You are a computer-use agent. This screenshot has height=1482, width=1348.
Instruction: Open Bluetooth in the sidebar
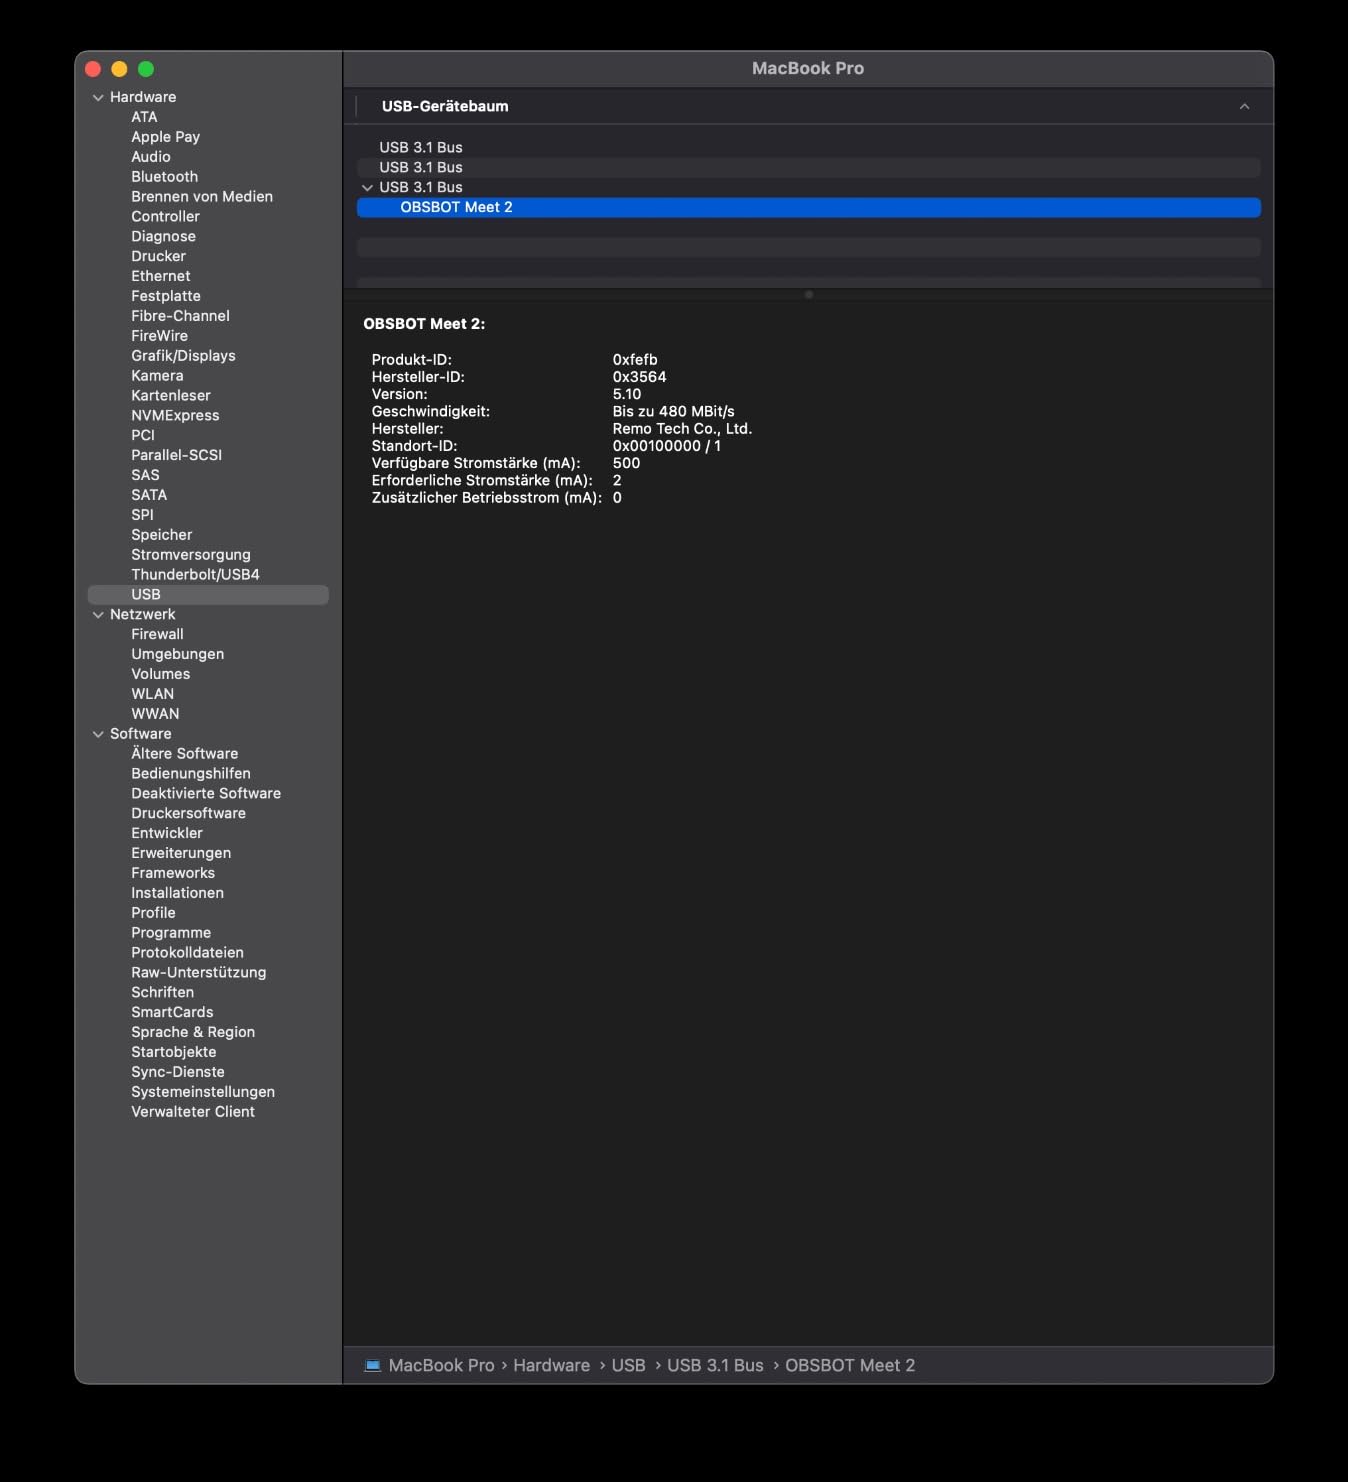(x=164, y=177)
